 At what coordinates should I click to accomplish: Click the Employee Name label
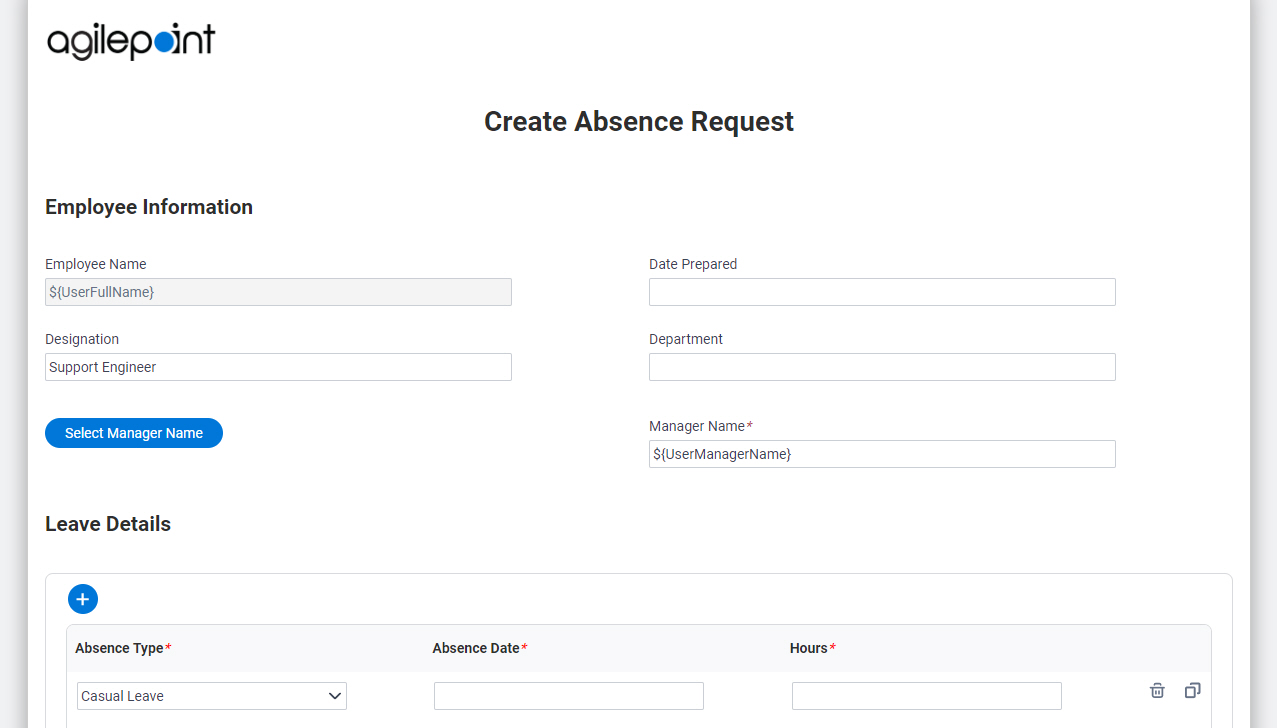(96, 264)
